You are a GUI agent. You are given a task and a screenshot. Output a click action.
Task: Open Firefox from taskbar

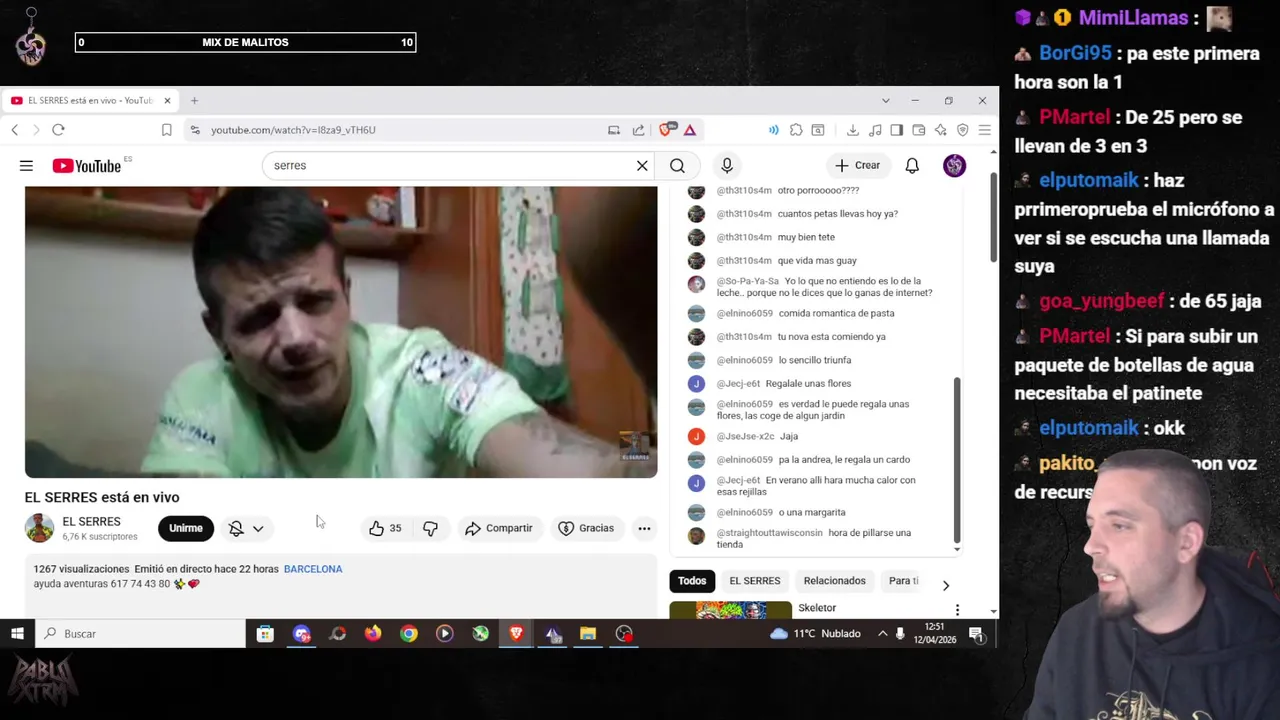373,634
